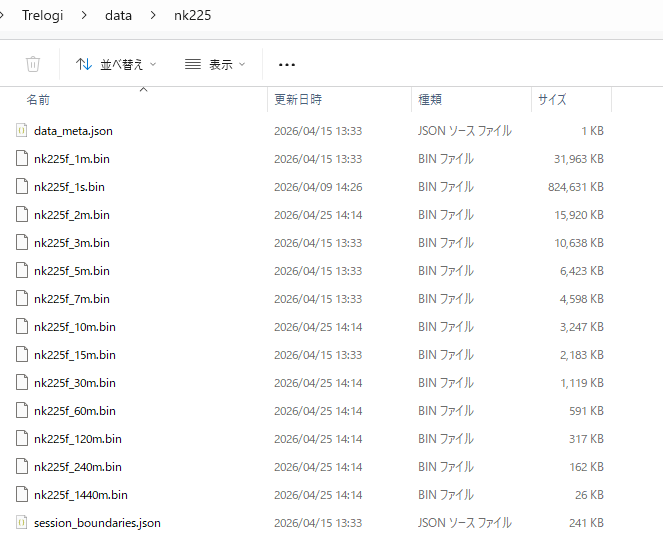The image size is (663, 556).
Task: Click the file name nk225f_1m.bin
Action: pyautogui.click(x=72, y=159)
